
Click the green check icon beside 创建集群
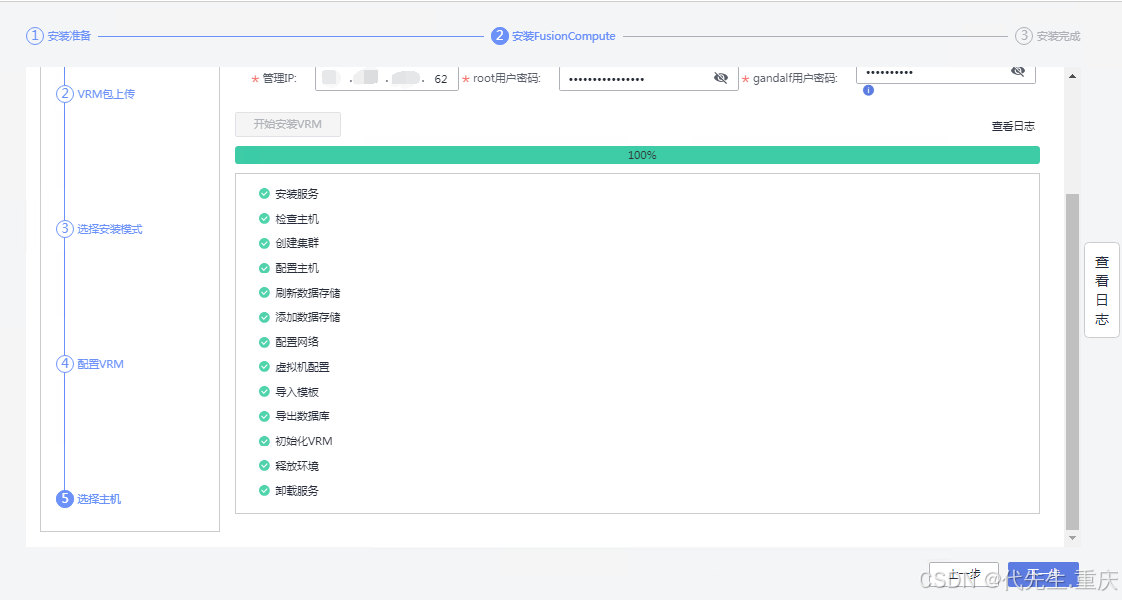264,243
